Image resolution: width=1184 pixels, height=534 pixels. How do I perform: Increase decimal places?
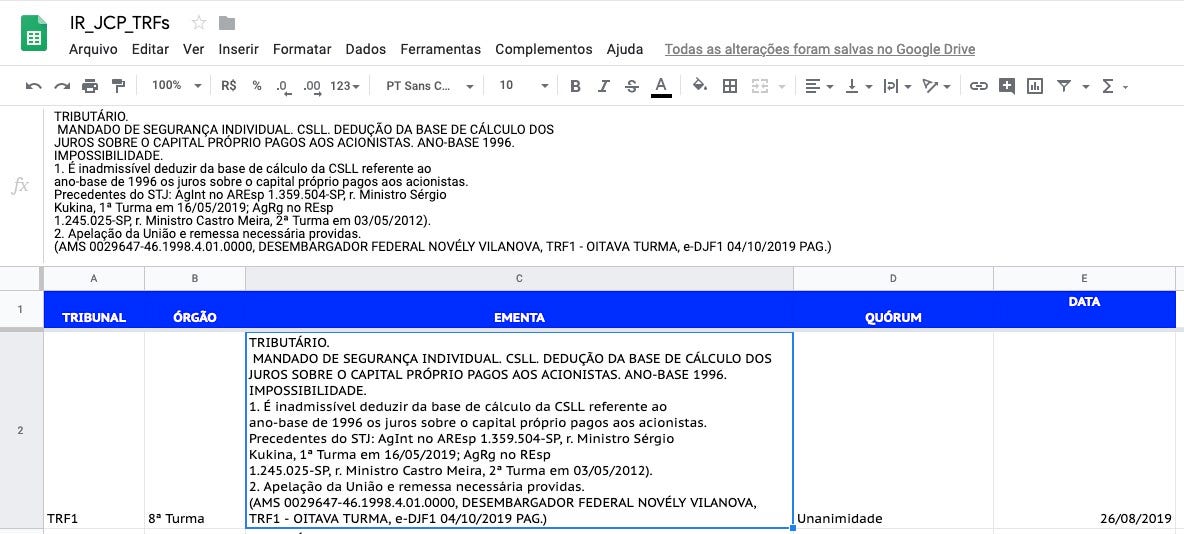tap(312, 86)
